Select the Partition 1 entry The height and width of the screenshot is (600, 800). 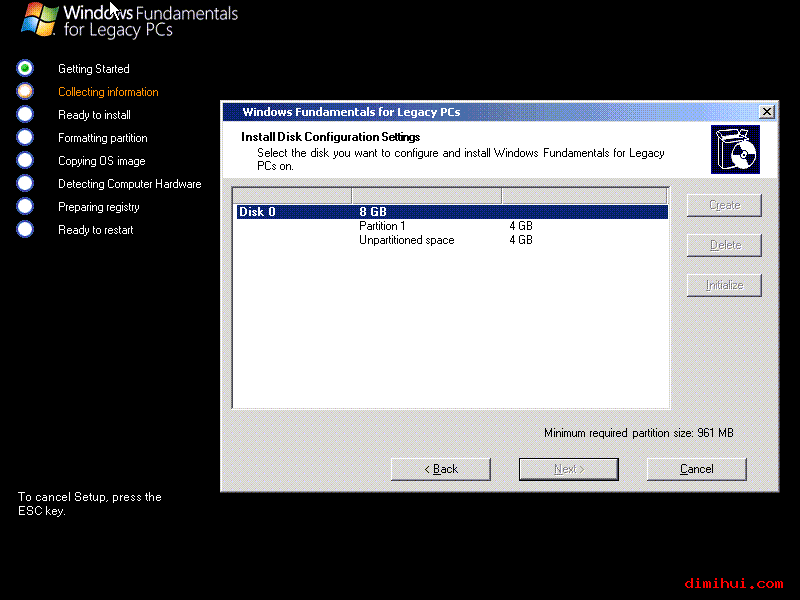[x=382, y=226]
